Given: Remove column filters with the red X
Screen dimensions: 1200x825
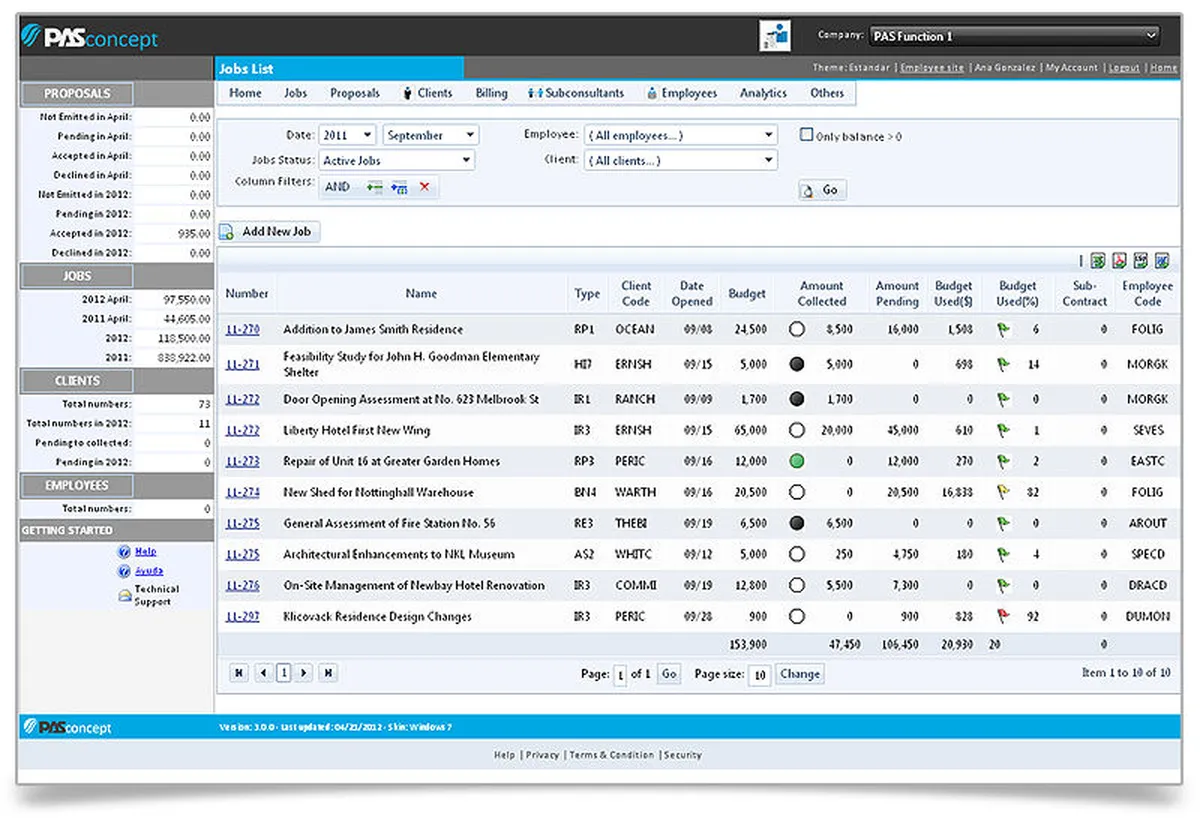Looking at the screenshot, I should pyautogui.click(x=424, y=187).
